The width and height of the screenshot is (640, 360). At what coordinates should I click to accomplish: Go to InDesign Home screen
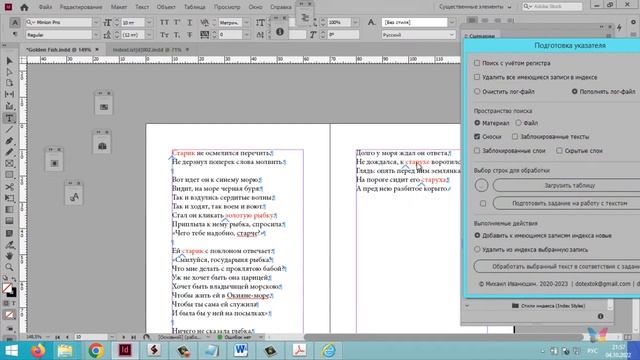point(24,7)
